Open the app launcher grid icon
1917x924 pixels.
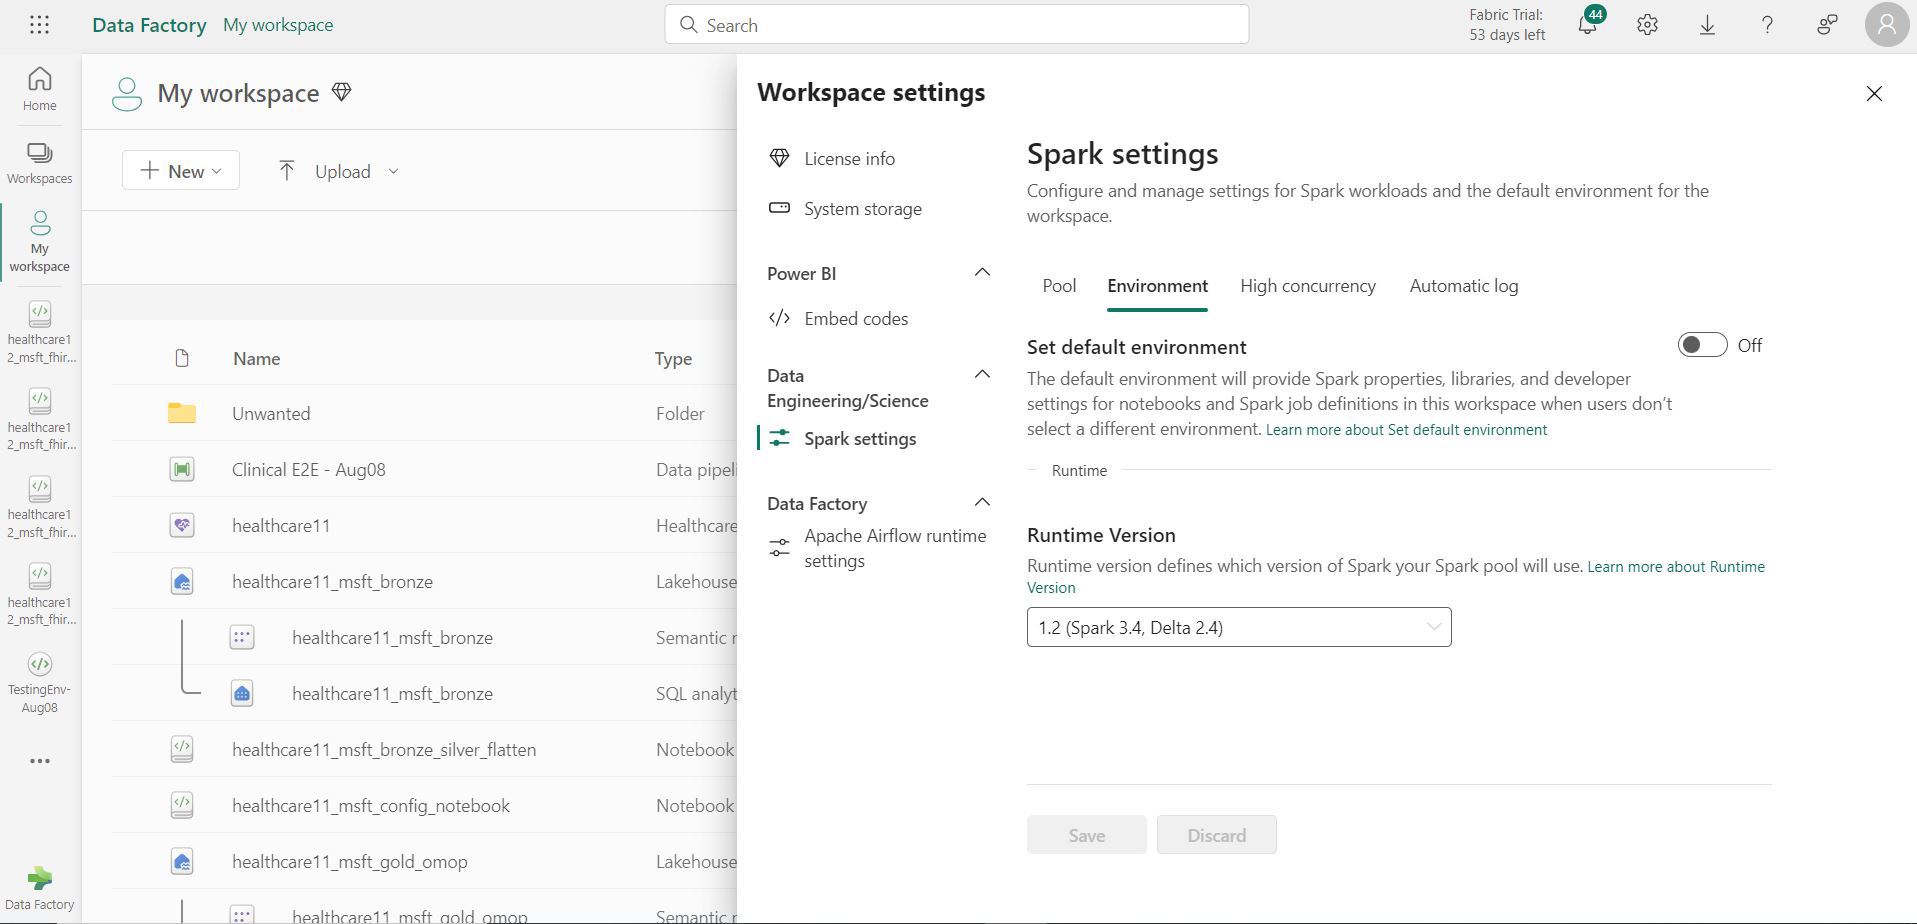point(39,25)
